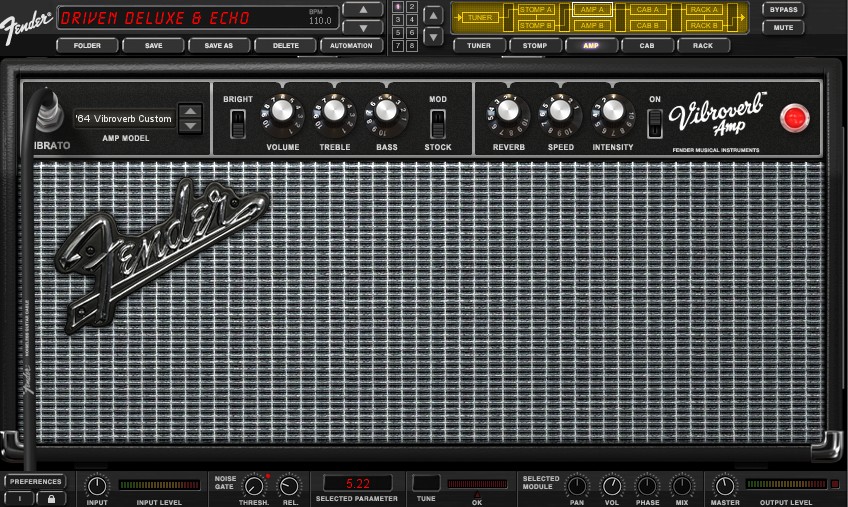Screen dimensions: 848x507
Task: Click the selected module PAN knob
Action: (577, 486)
